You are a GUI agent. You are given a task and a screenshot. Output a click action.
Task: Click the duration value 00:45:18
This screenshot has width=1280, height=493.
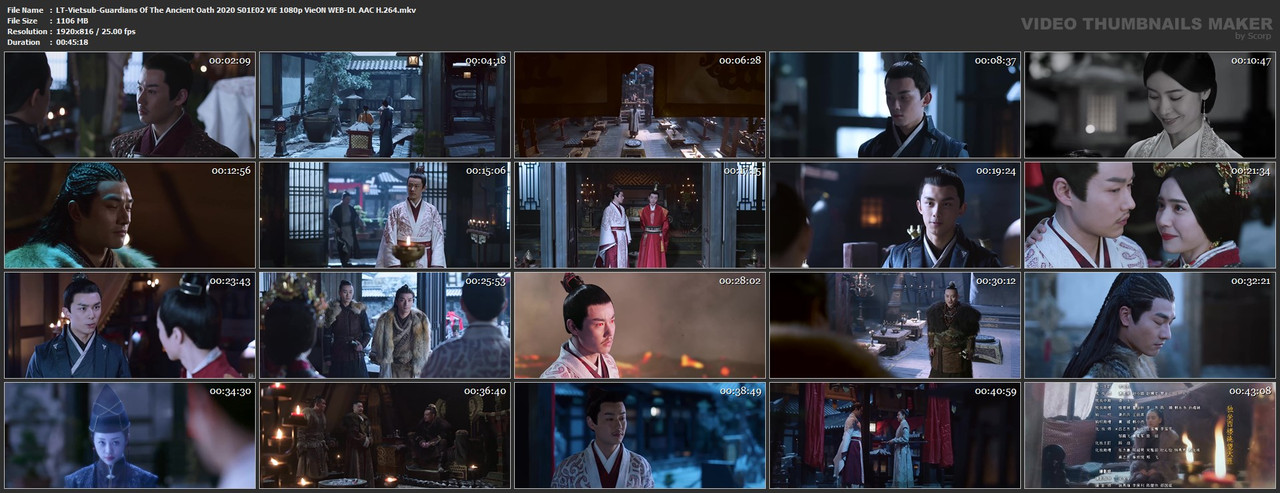(x=72, y=42)
